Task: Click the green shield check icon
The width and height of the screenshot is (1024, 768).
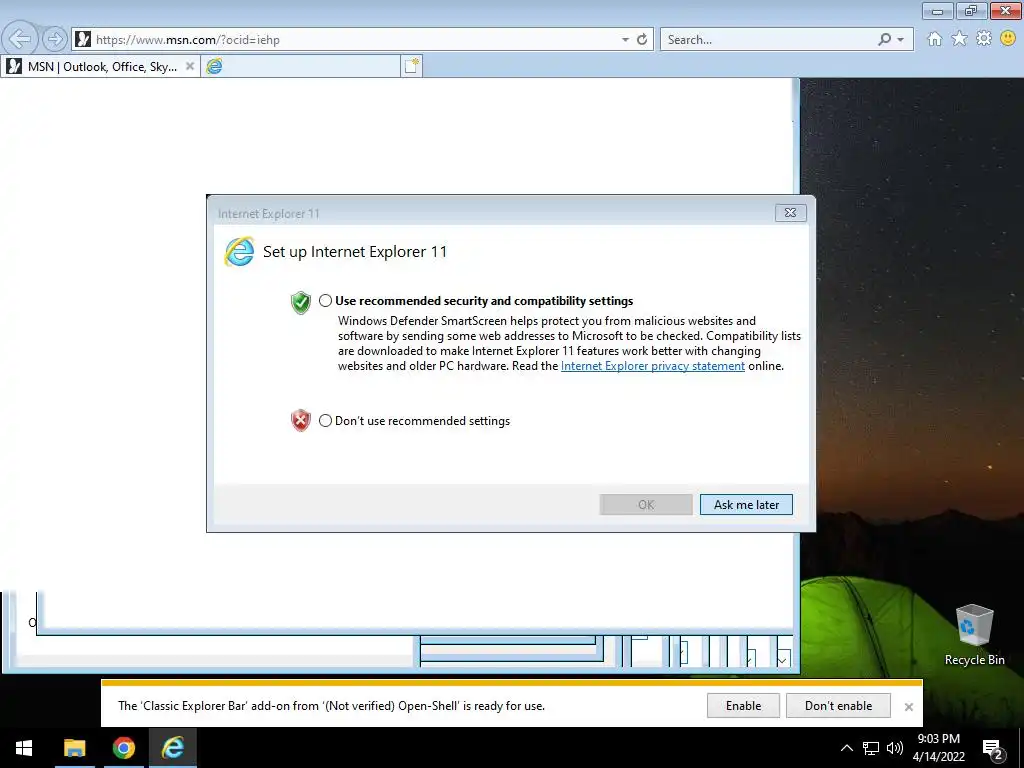Action: pyautogui.click(x=300, y=303)
